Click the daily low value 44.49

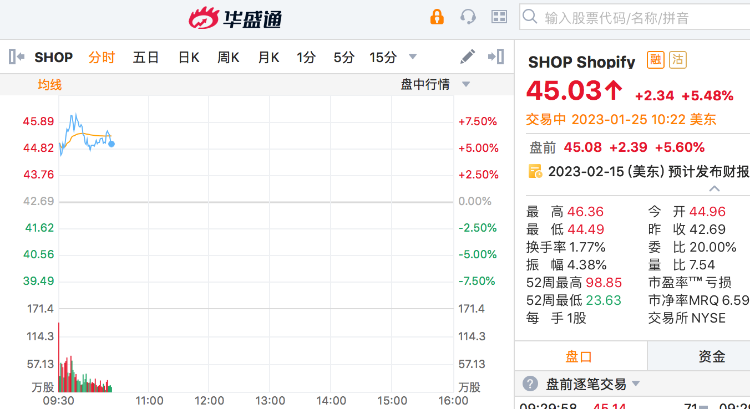tap(586, 229)
